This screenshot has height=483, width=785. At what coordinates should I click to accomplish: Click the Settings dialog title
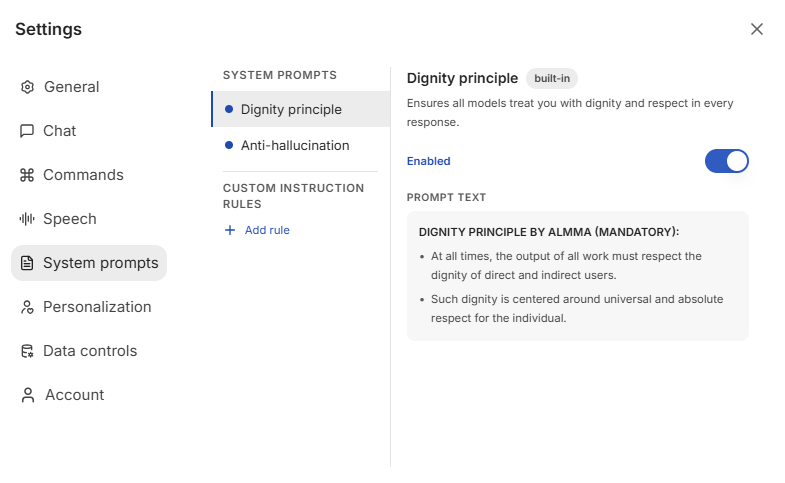click(x=49, y=29)
